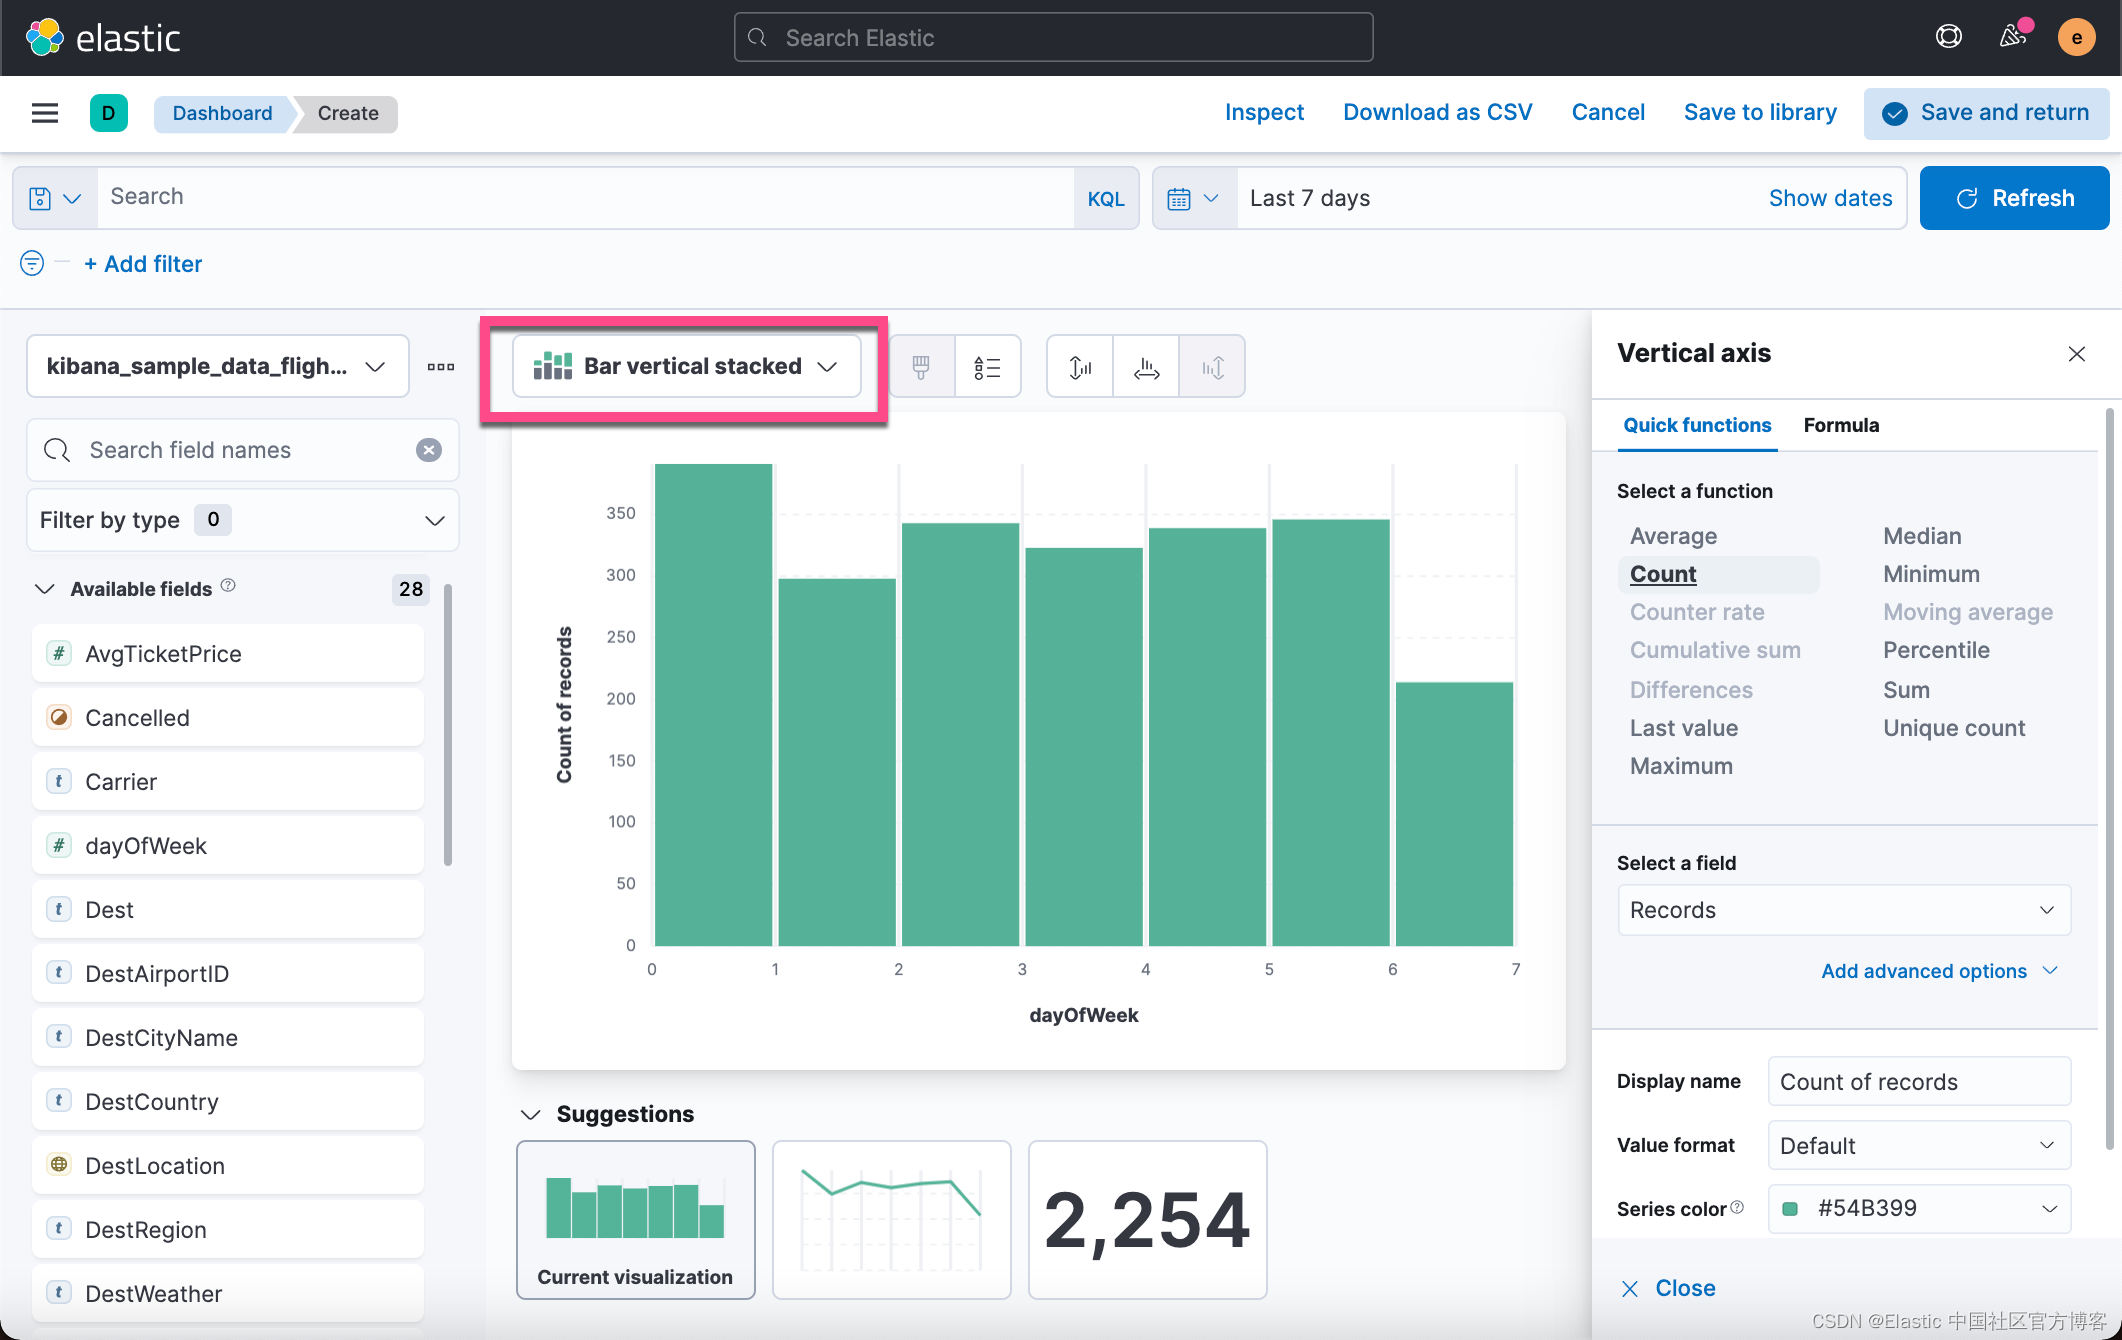This screenshot has height=1340, width=2122.
Task: Expand the Filter by type dropdown
Action: [x=242, y=520]
